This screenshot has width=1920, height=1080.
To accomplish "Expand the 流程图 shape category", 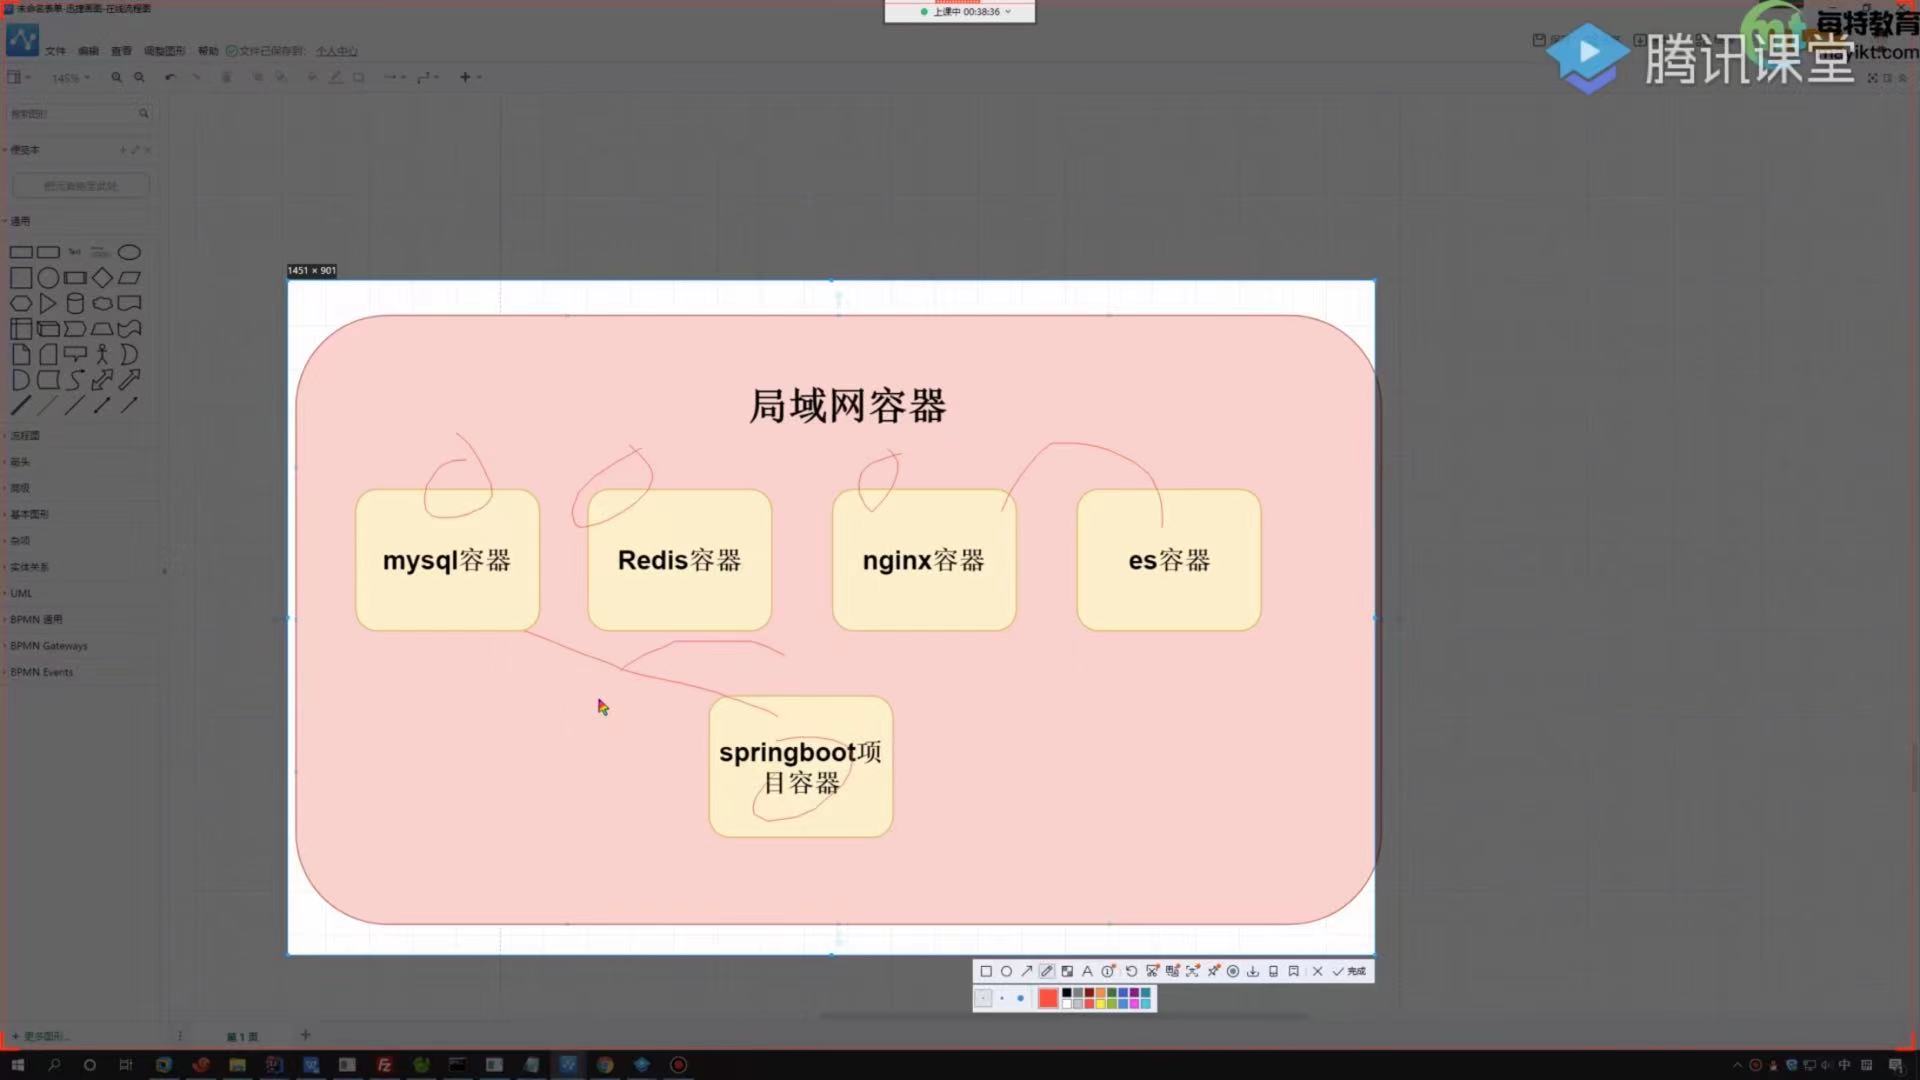I will 25,436.
